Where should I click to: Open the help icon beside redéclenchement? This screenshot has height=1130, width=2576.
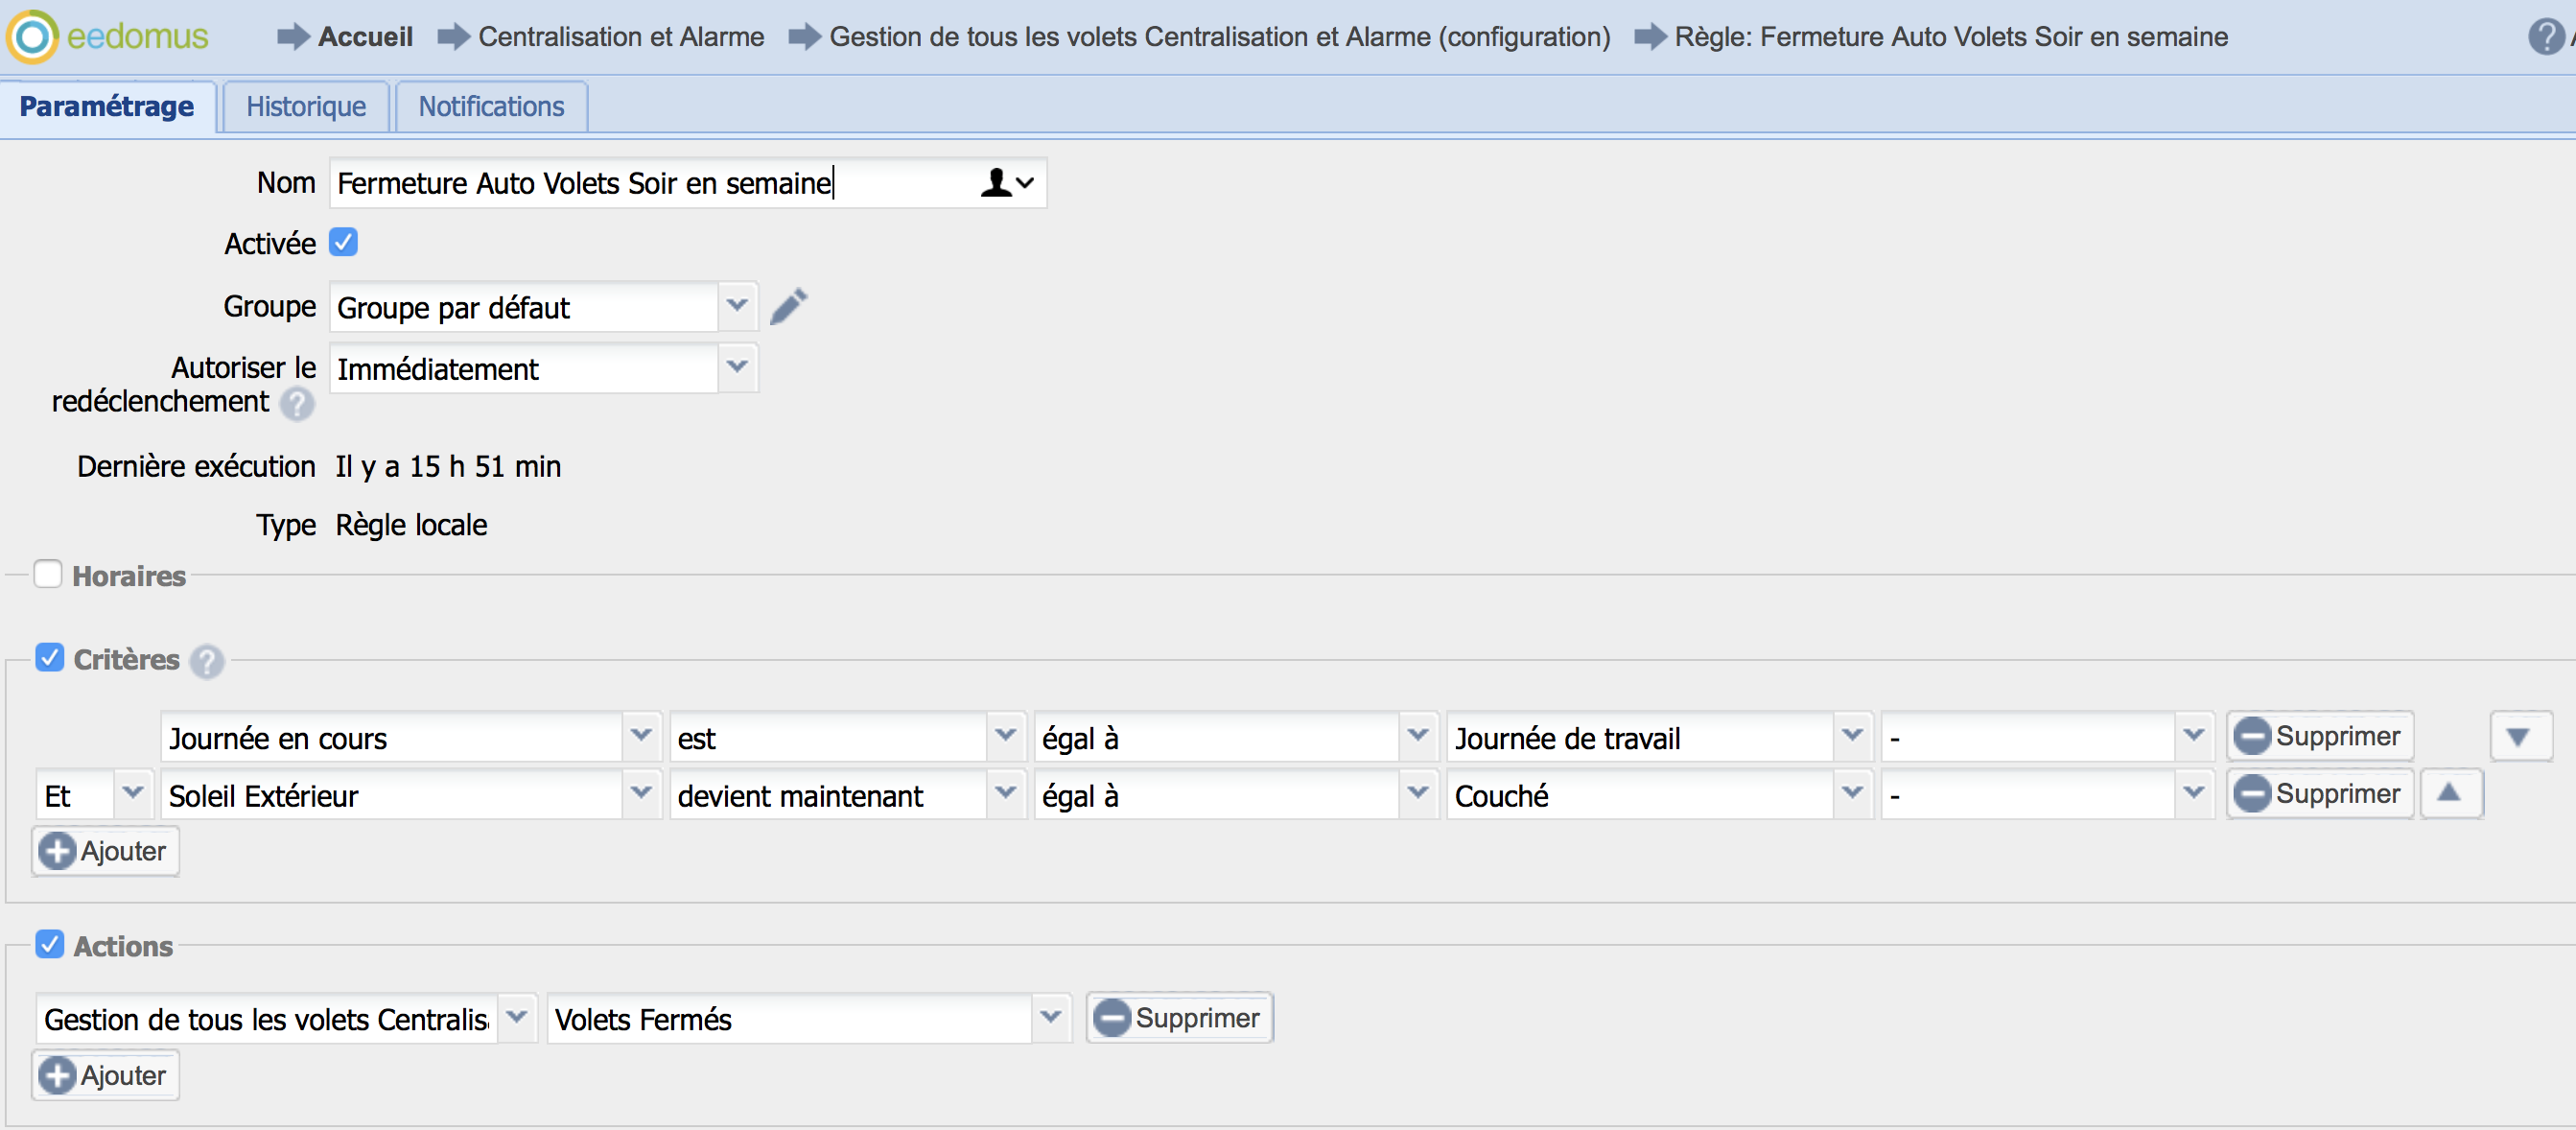(x=297, y=404)
